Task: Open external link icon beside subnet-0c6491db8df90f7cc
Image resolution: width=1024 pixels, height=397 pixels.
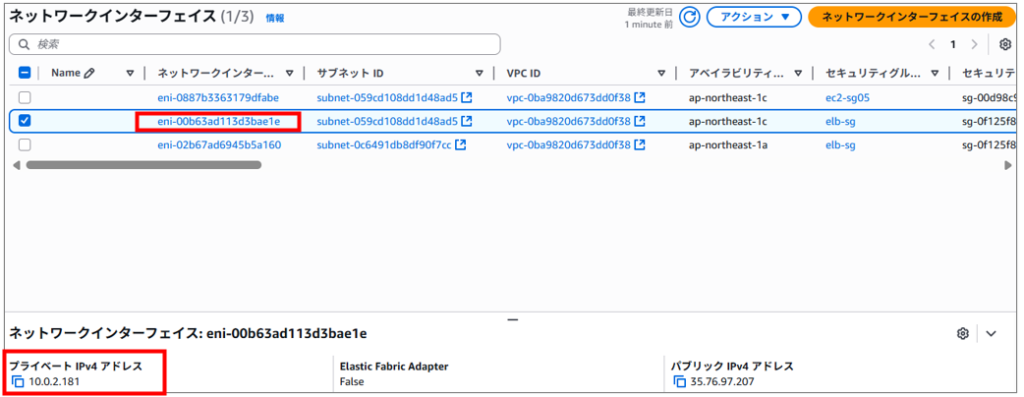Action: (x=460, y=145)
